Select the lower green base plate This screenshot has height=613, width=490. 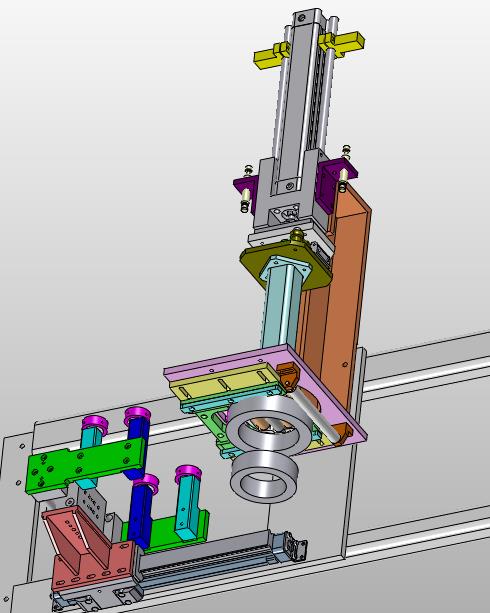click(166, 532)
